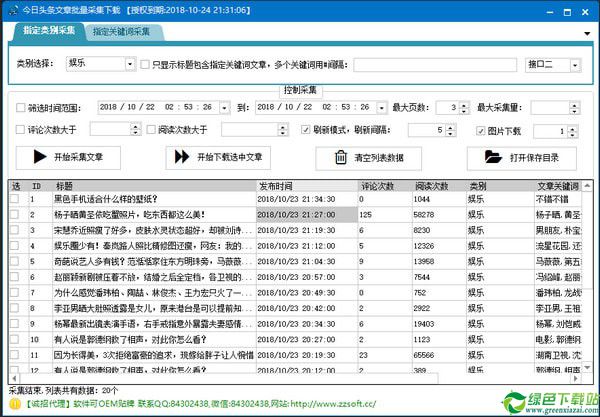
Task: Click the panel collapse arrow at top right
Action: [586, 33]
